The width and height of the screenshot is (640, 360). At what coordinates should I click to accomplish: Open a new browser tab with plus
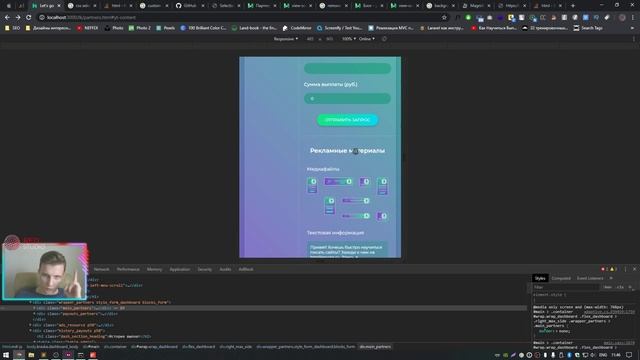coord(573,6)
